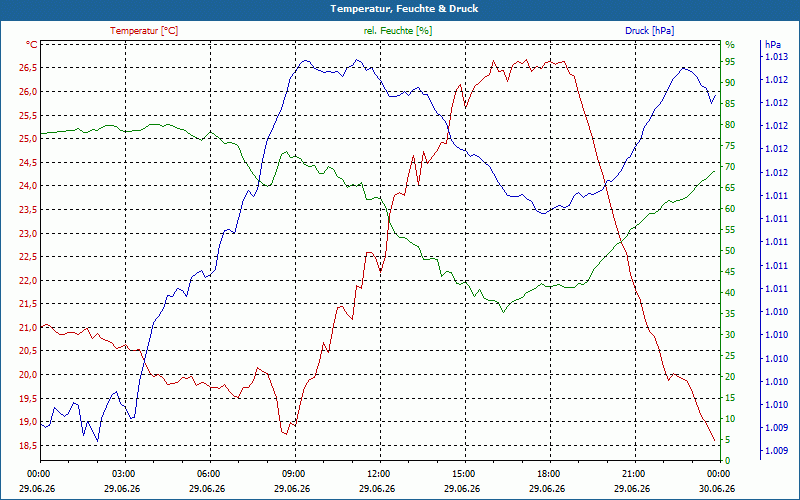Click the 22,0 temperature axis value

coord(29,281)
